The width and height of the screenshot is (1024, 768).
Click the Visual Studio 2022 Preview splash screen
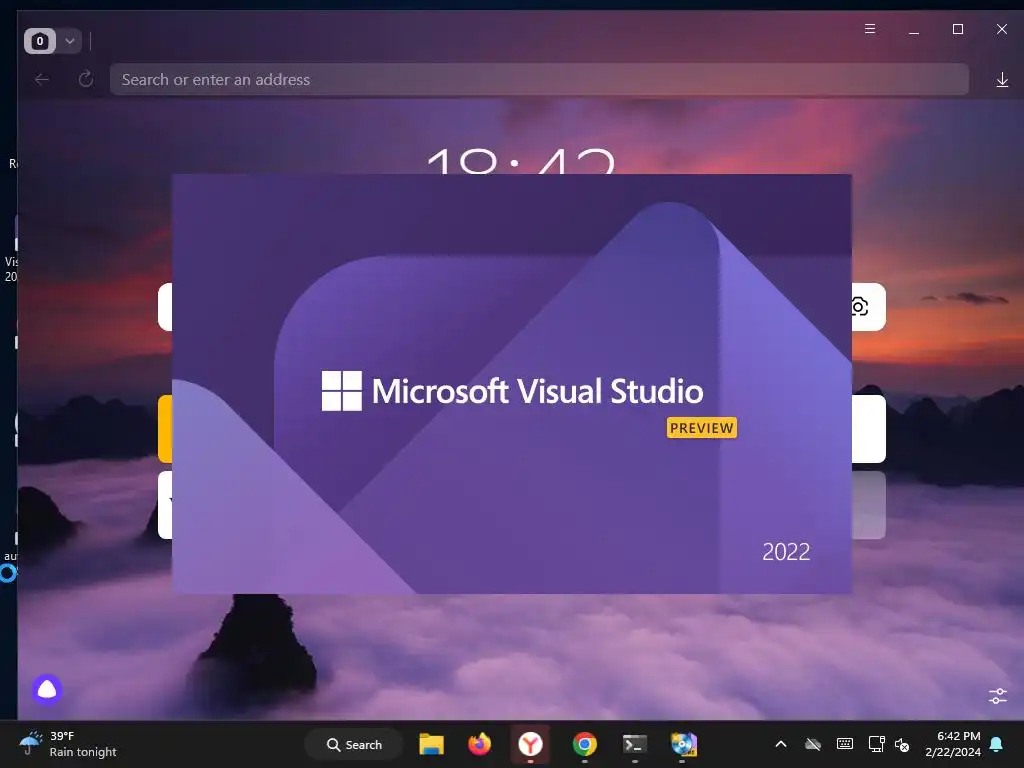pyautogui.click(x=511, y=384)
